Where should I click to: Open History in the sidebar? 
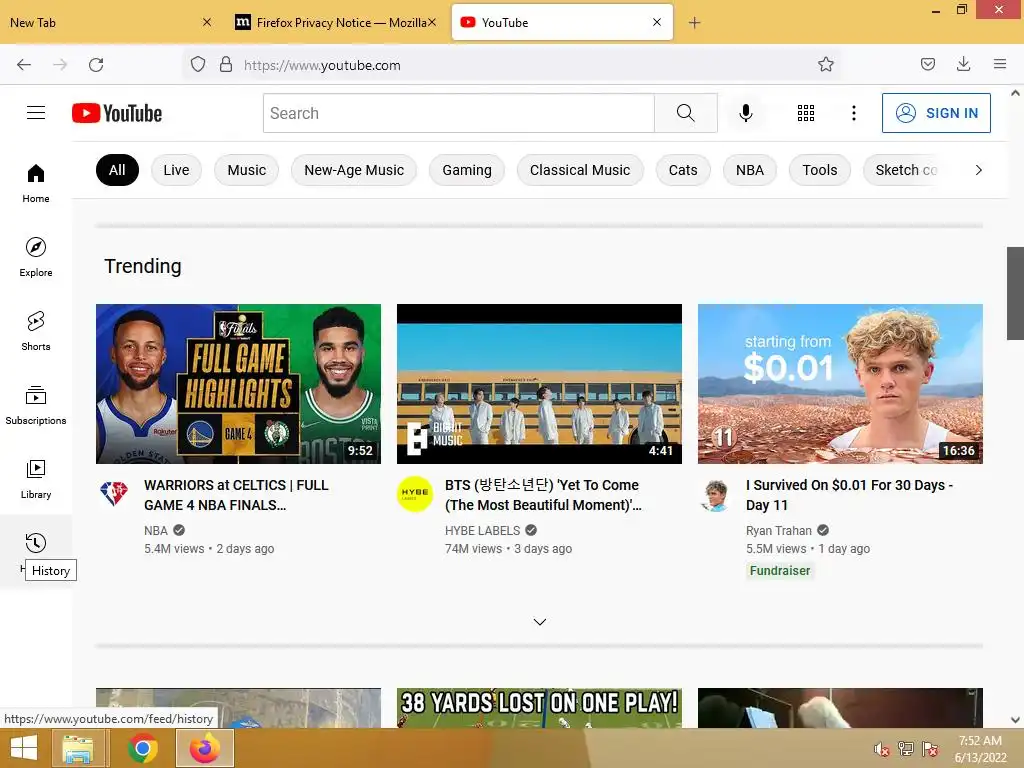36,544
